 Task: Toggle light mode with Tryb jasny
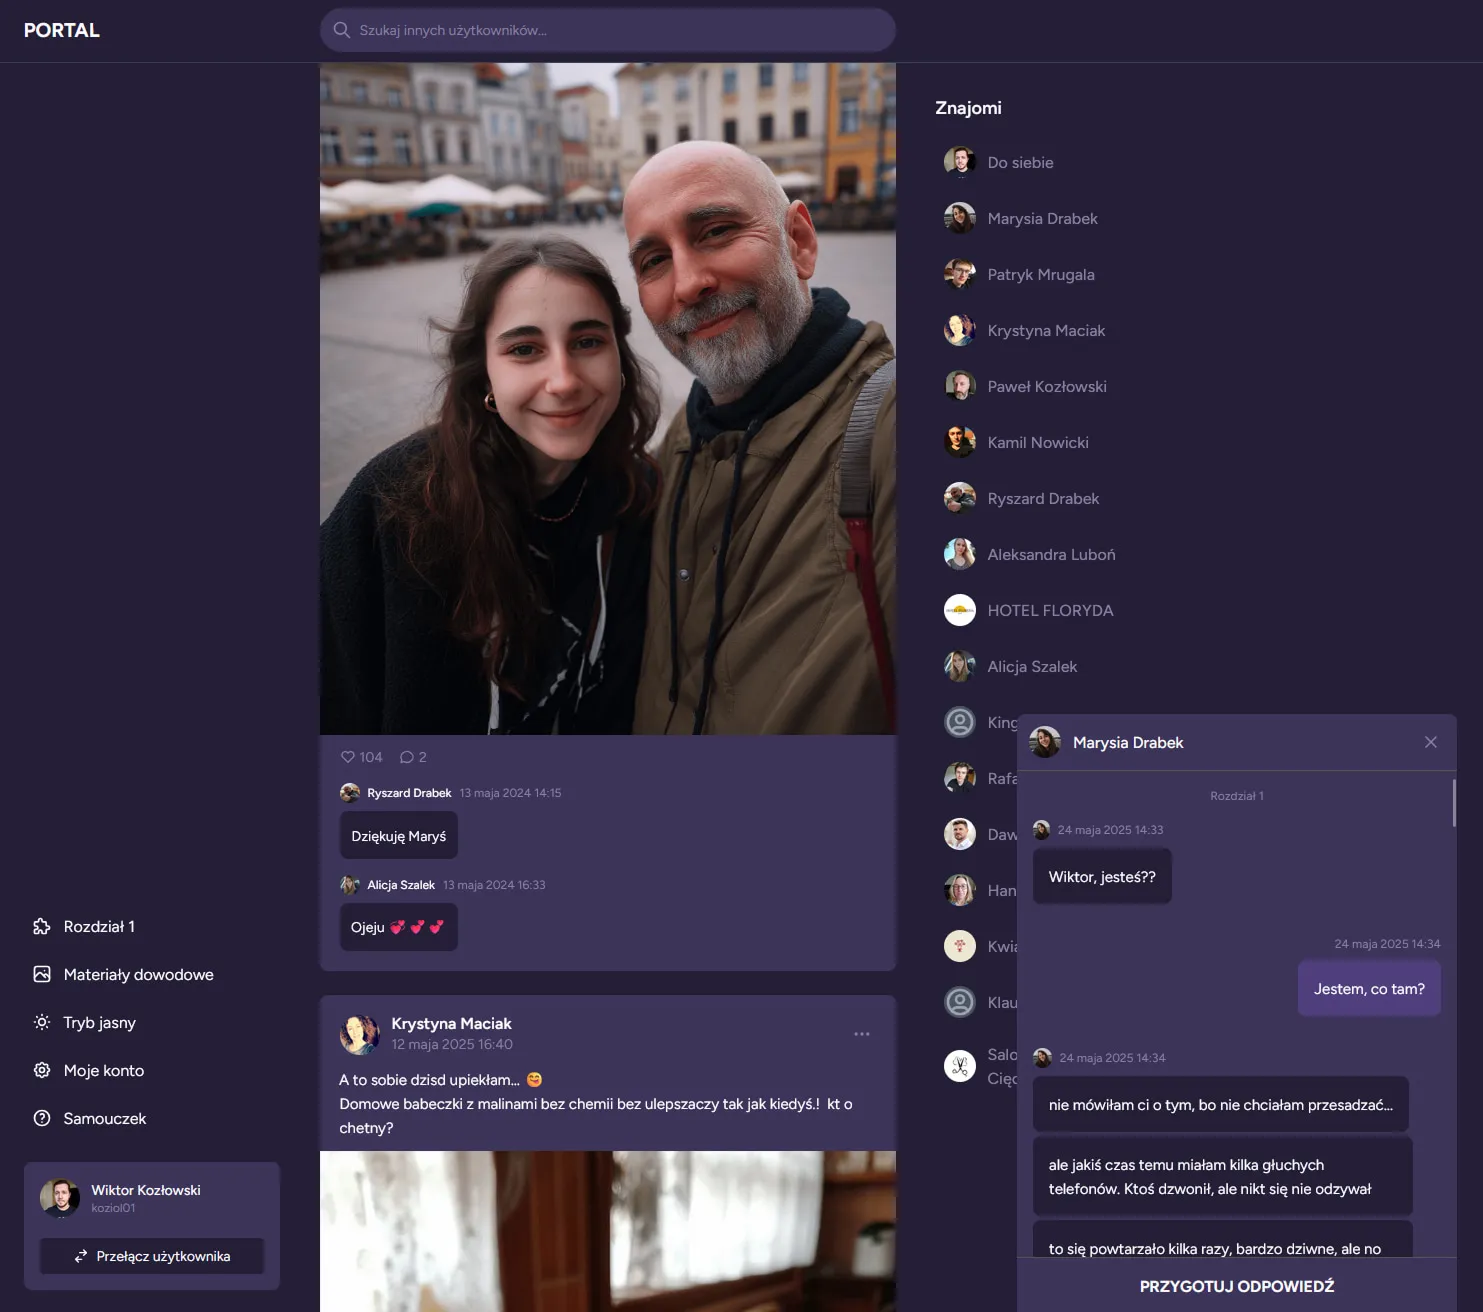point(99,1022)
